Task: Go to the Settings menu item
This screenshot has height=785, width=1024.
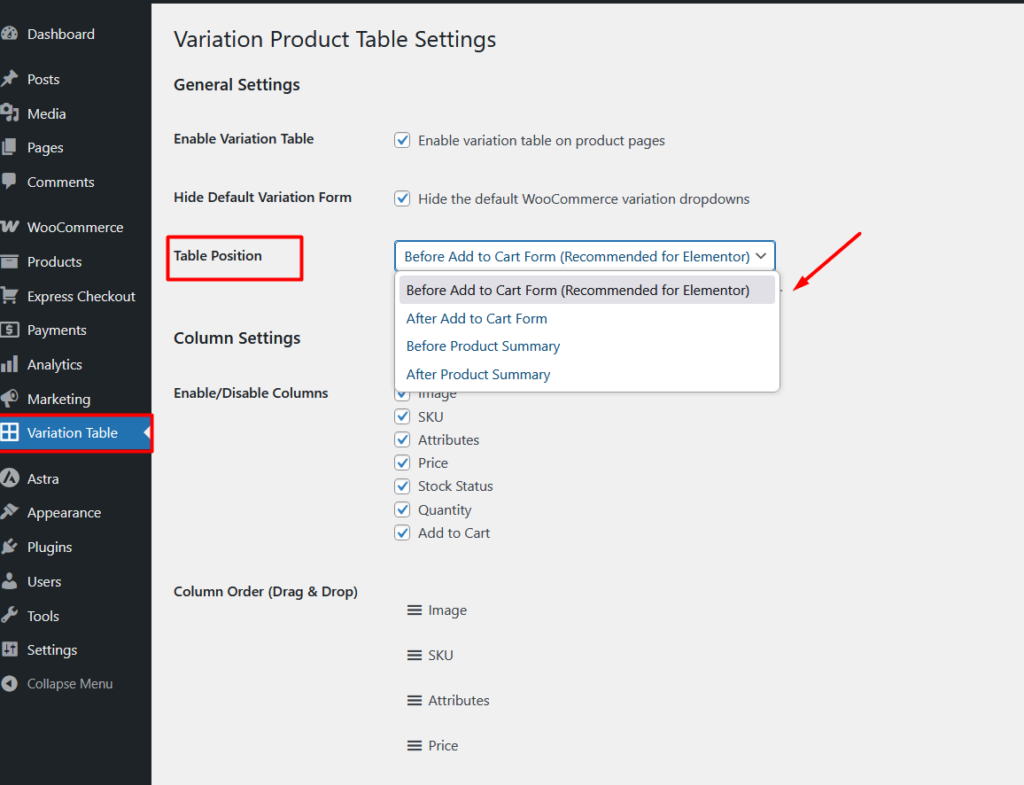Action: [52, 650]
